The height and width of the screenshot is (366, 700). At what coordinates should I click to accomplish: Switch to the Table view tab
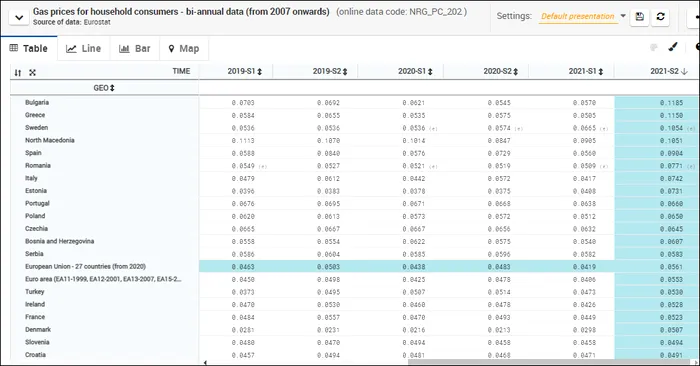point(29,49)
